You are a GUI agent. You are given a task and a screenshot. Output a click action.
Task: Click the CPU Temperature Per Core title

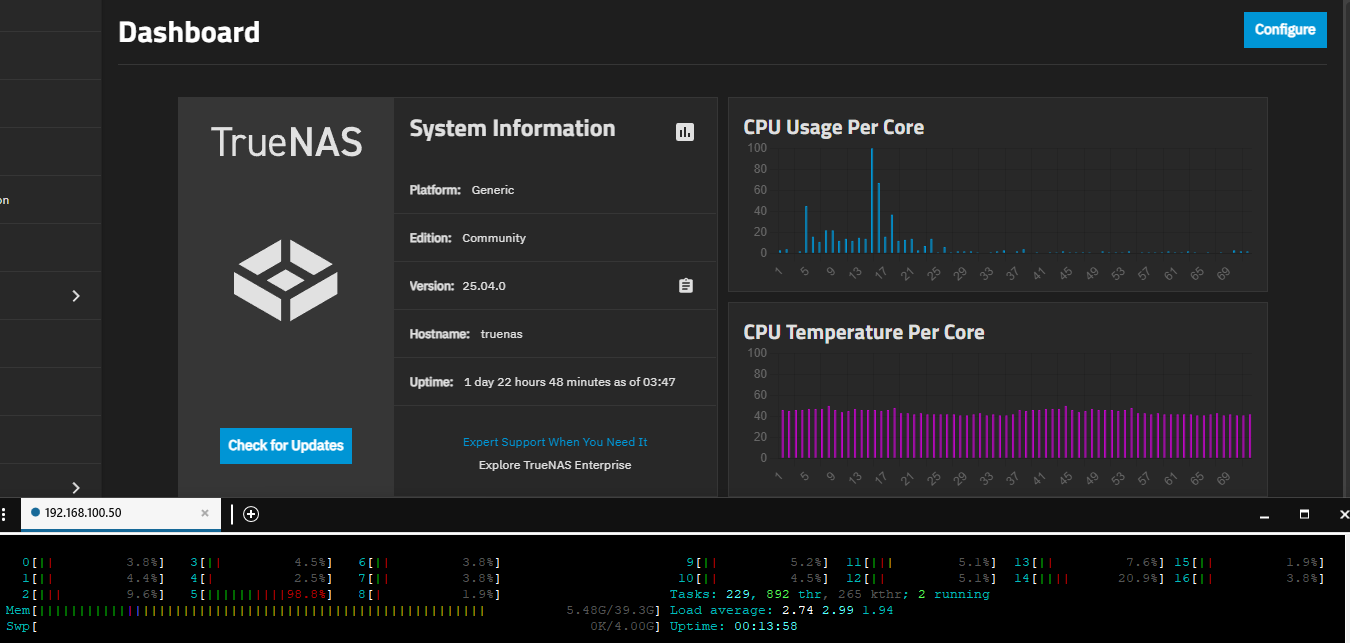pos(864,332)
